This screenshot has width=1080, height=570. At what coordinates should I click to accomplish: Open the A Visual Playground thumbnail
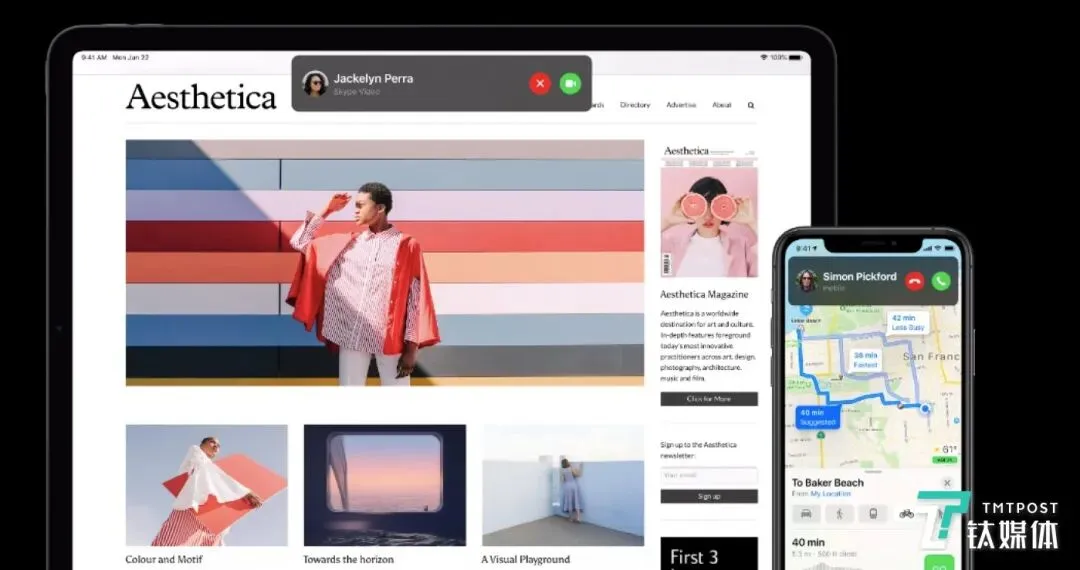pos(563,485)
